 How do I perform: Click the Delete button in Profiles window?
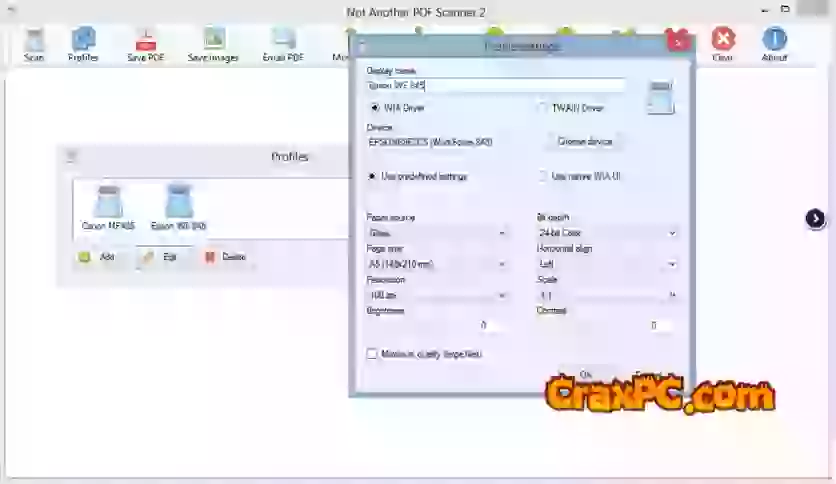[x=226, y=257]
